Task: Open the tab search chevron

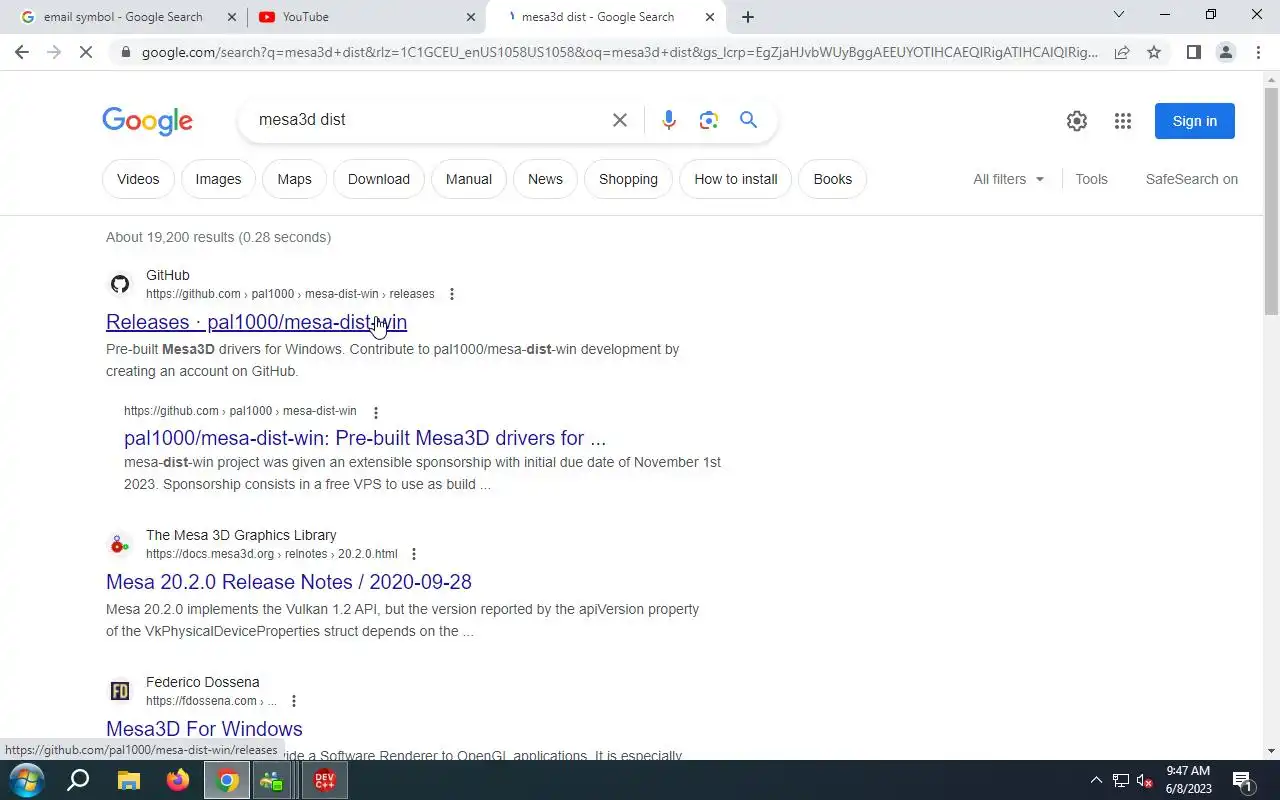Action: 1119,15
